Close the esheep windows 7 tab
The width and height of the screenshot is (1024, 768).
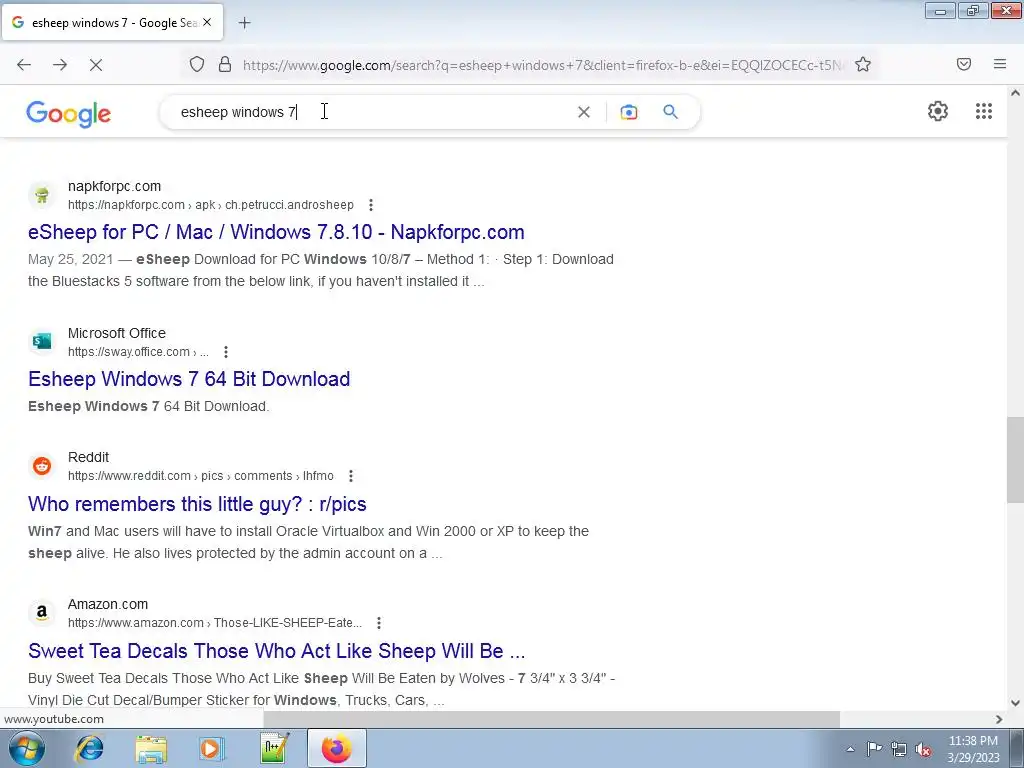(207, 22)
